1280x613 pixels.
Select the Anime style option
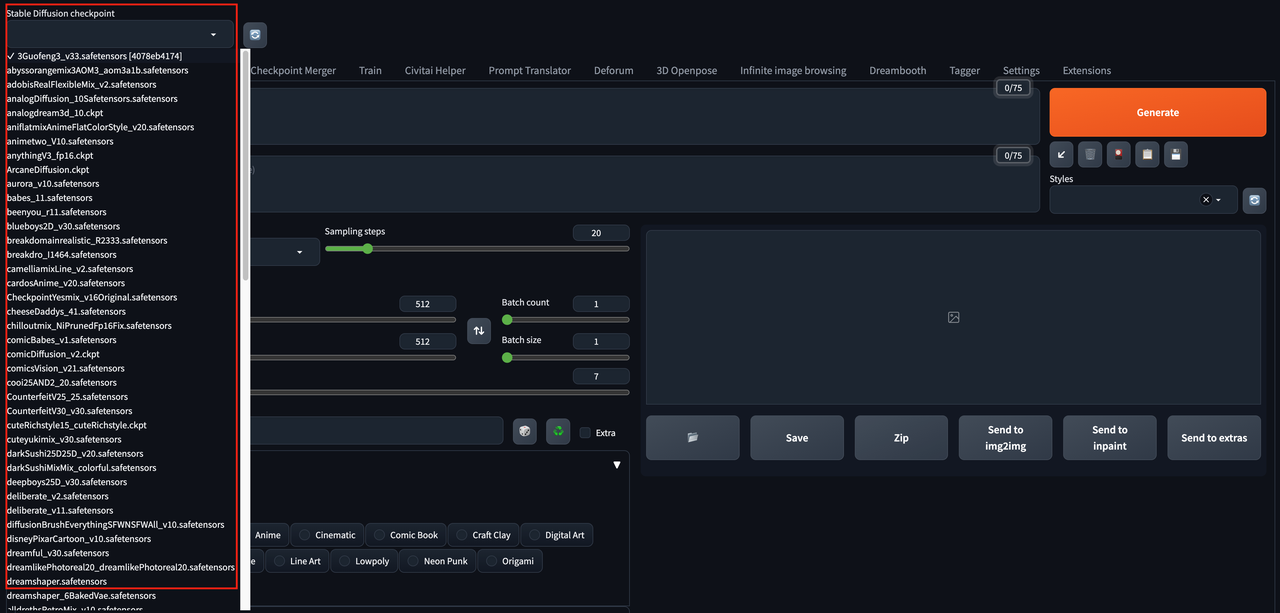pyautogui.click(x=268, y=535)
